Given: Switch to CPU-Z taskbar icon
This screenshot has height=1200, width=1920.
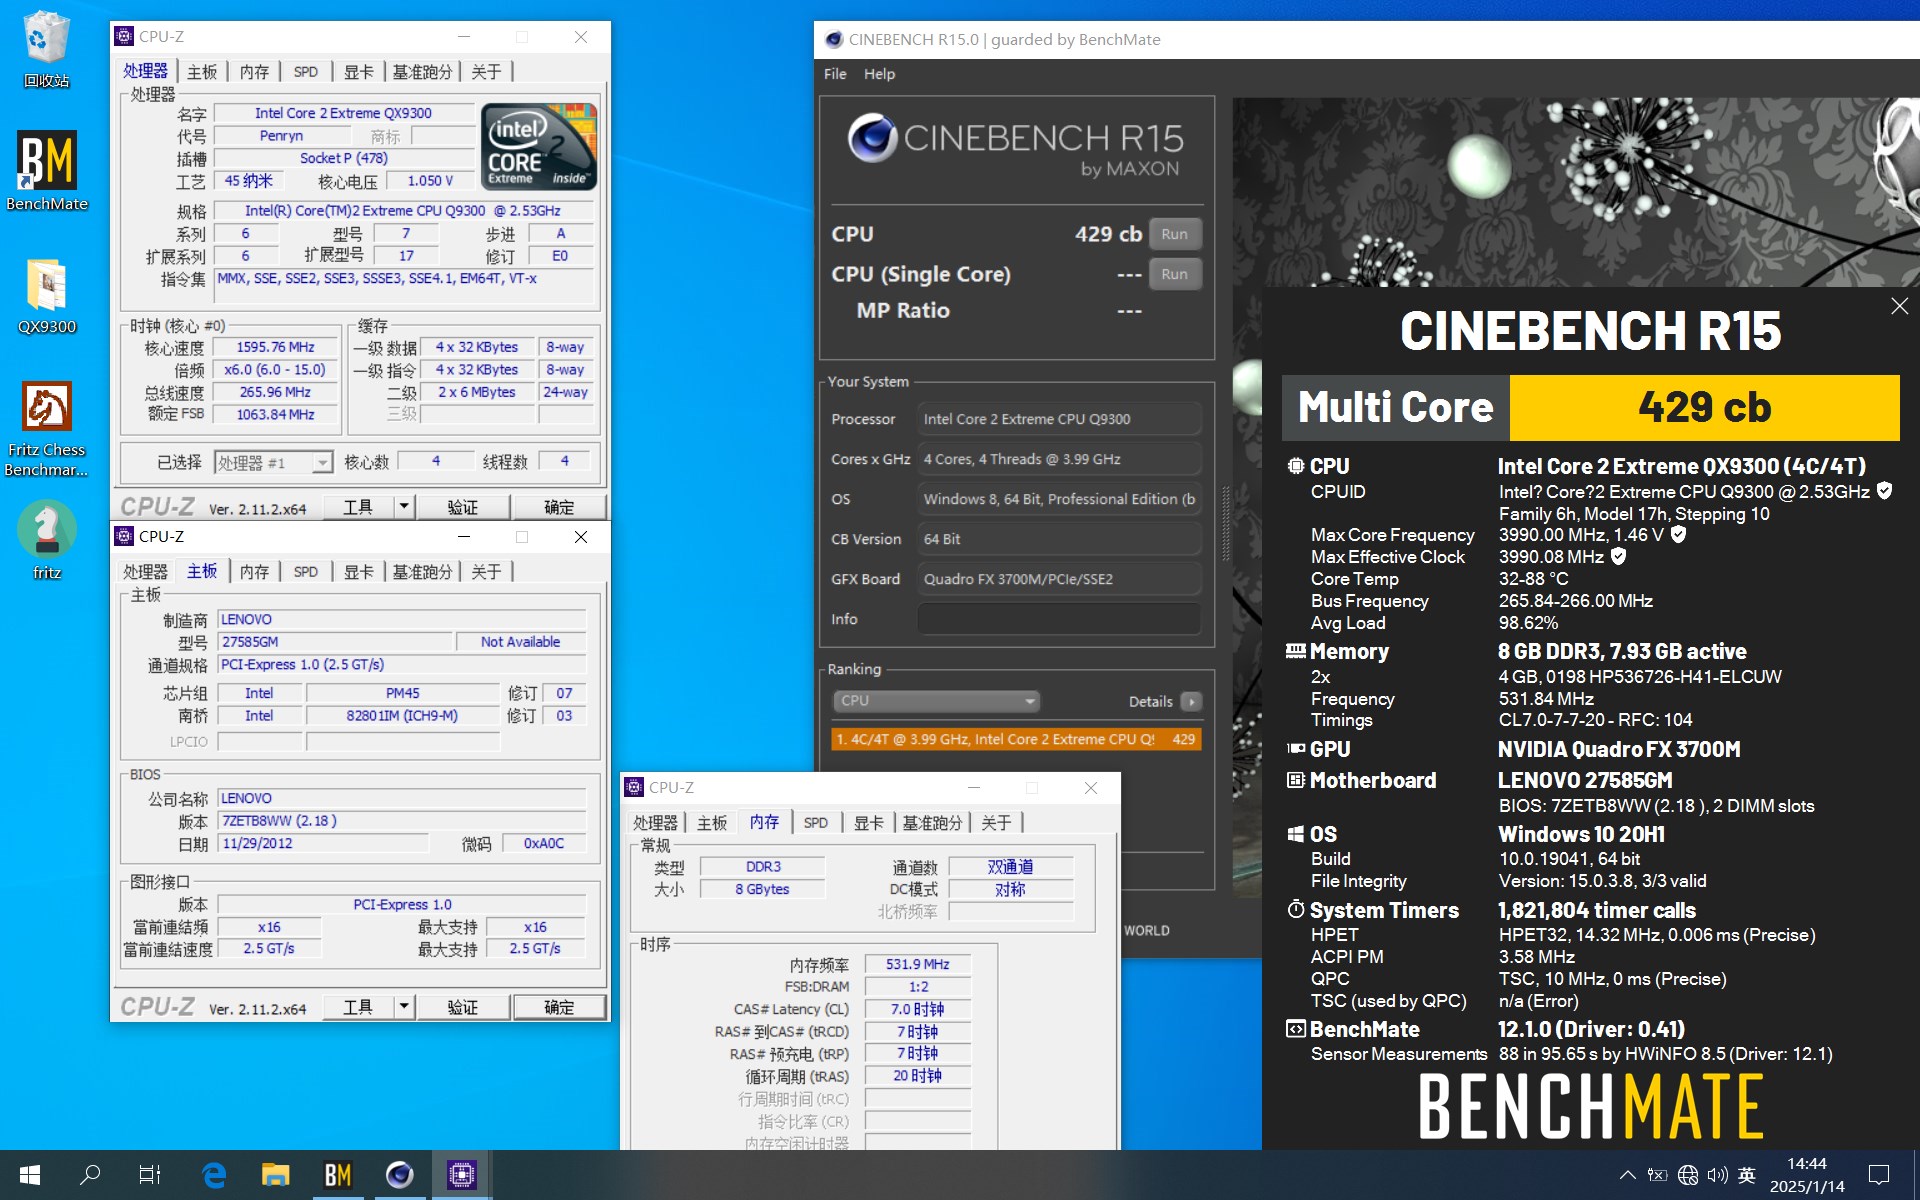Looking at the screenshot, I should click(x=461, y=1175).
